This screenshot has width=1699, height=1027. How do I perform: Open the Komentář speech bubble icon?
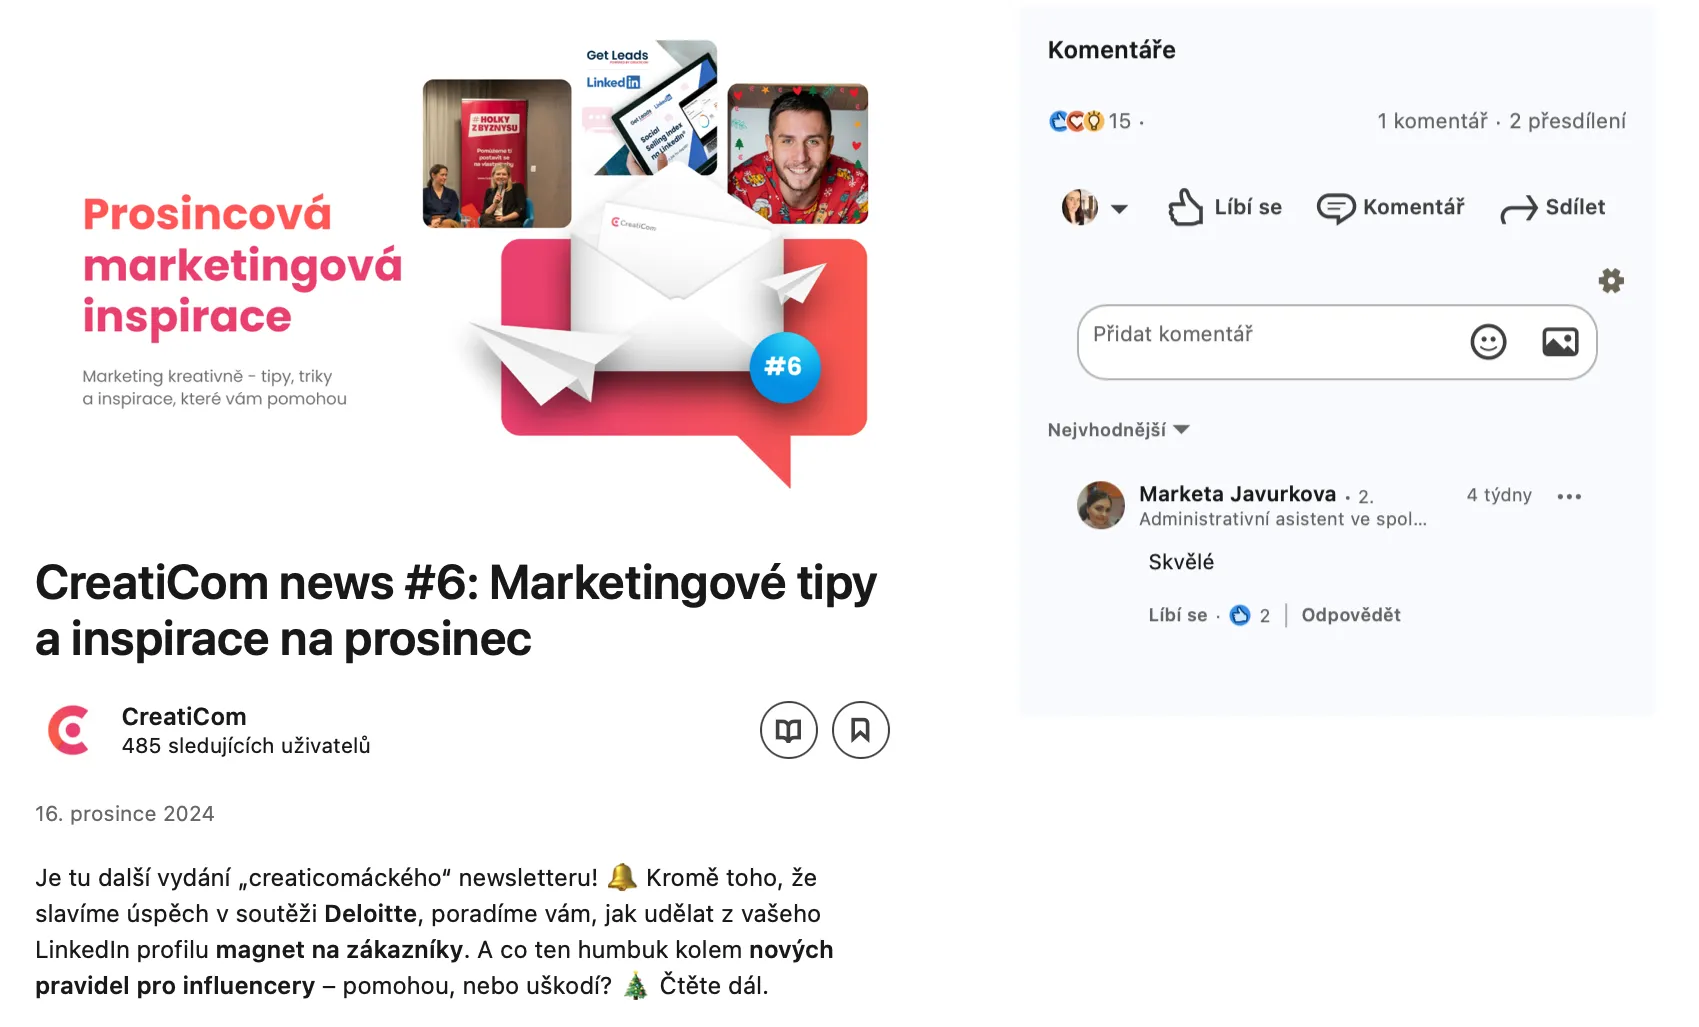[1335, 208]
